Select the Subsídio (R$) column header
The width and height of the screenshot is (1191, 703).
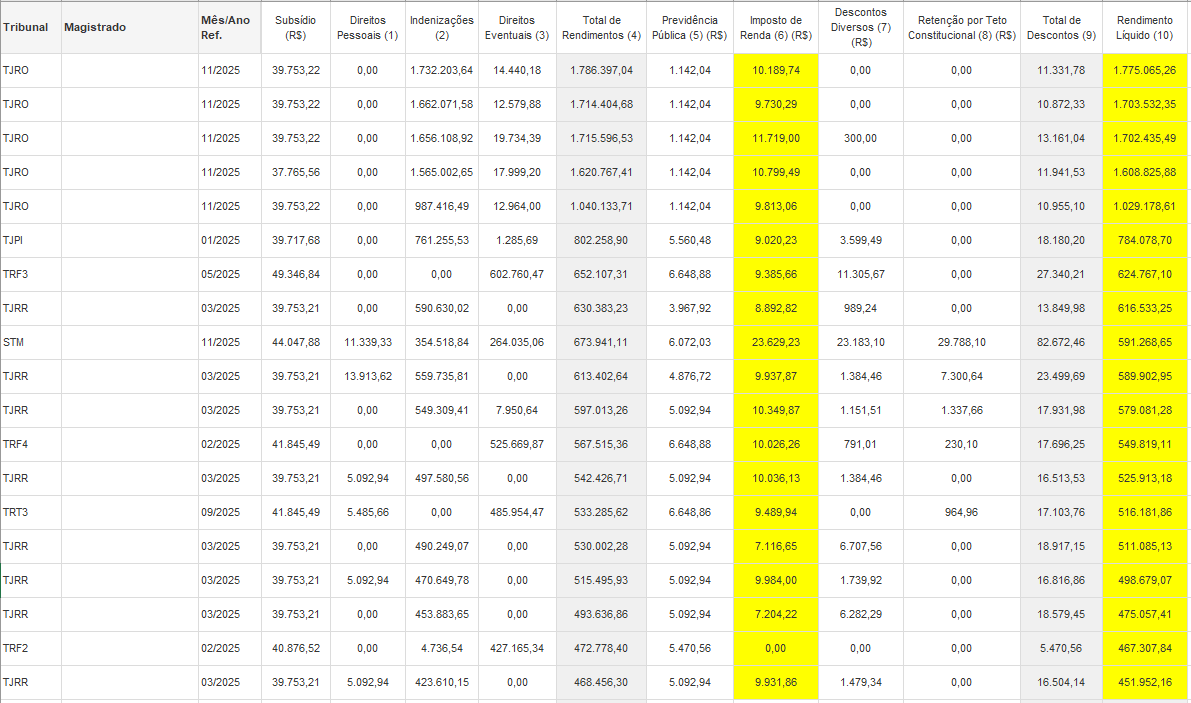295,27
